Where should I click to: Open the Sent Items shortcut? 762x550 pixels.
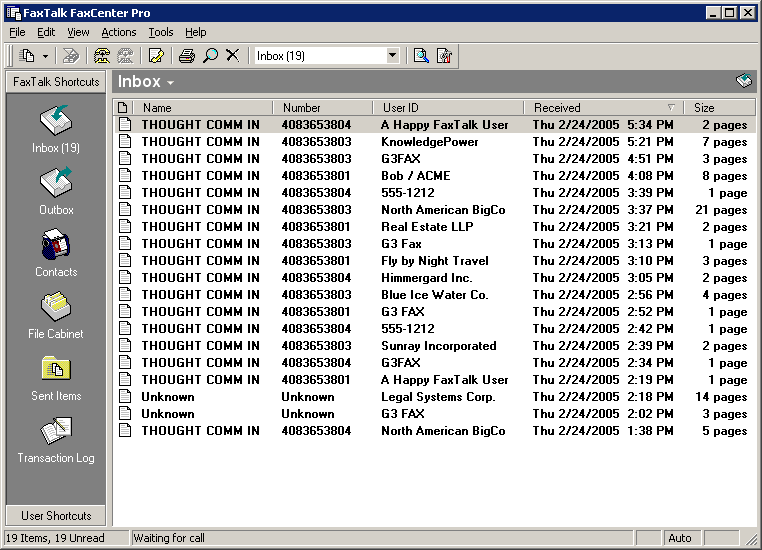(56, 378)
